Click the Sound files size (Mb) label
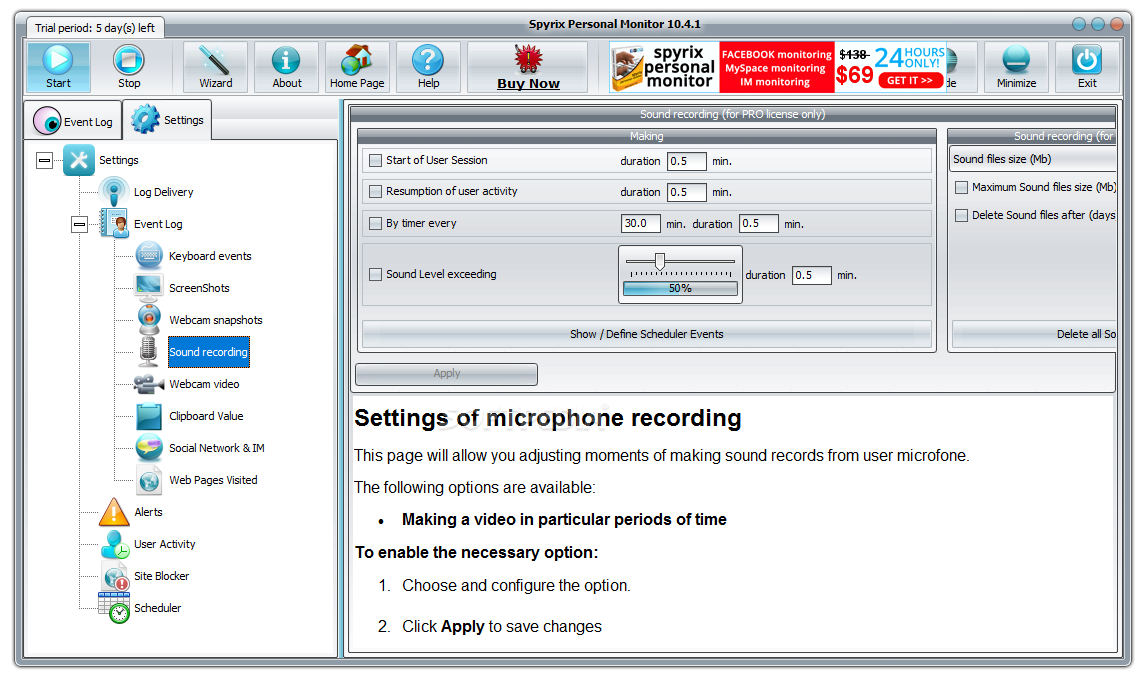This screenshot has width=1147, height=678. tap(1001, 159)
